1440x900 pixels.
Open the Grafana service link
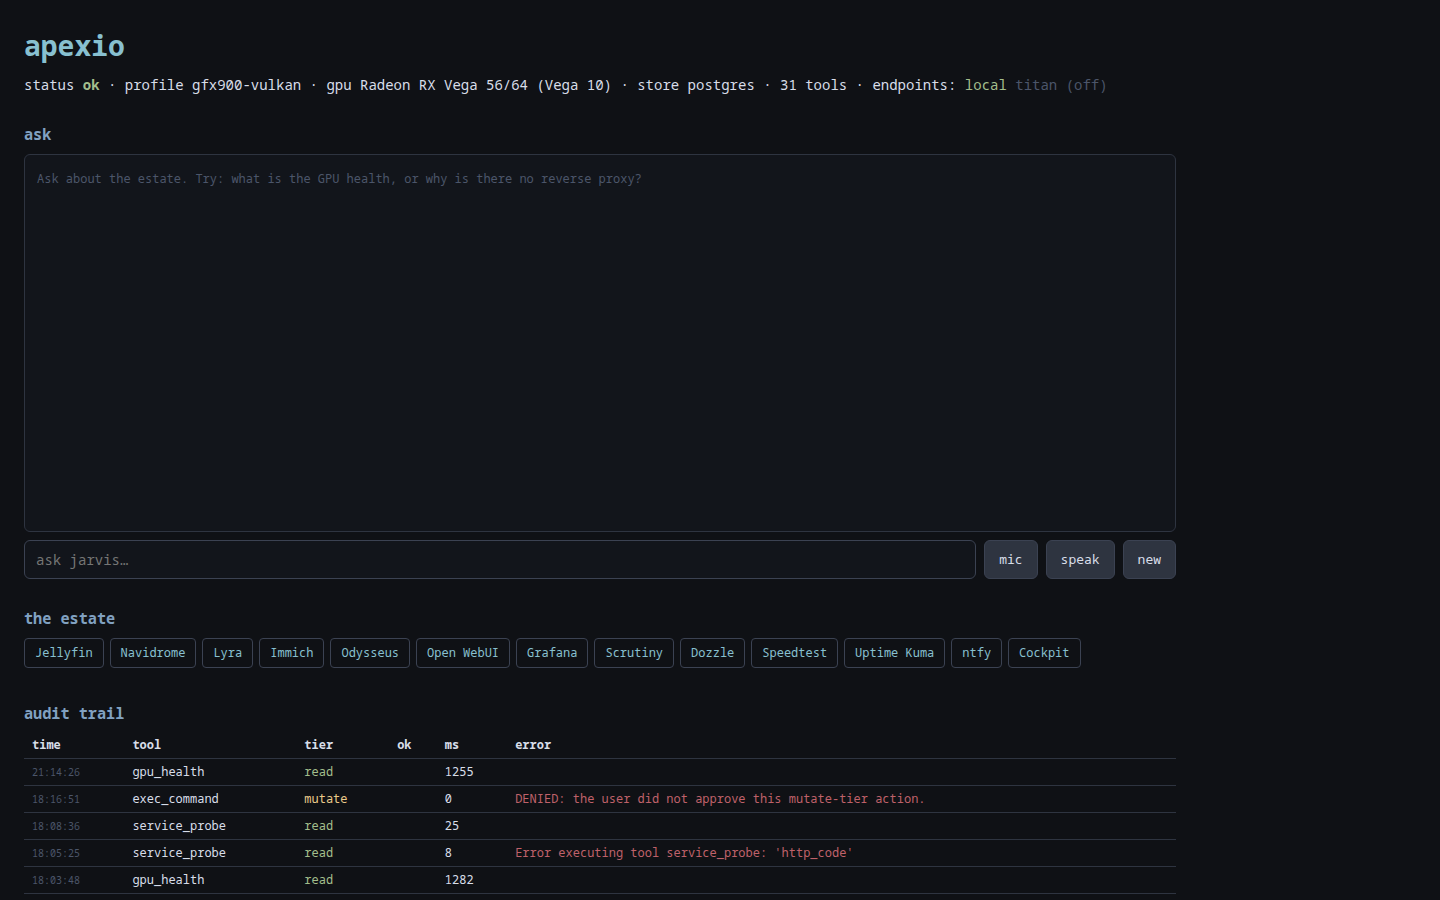(x=552, y=653)
